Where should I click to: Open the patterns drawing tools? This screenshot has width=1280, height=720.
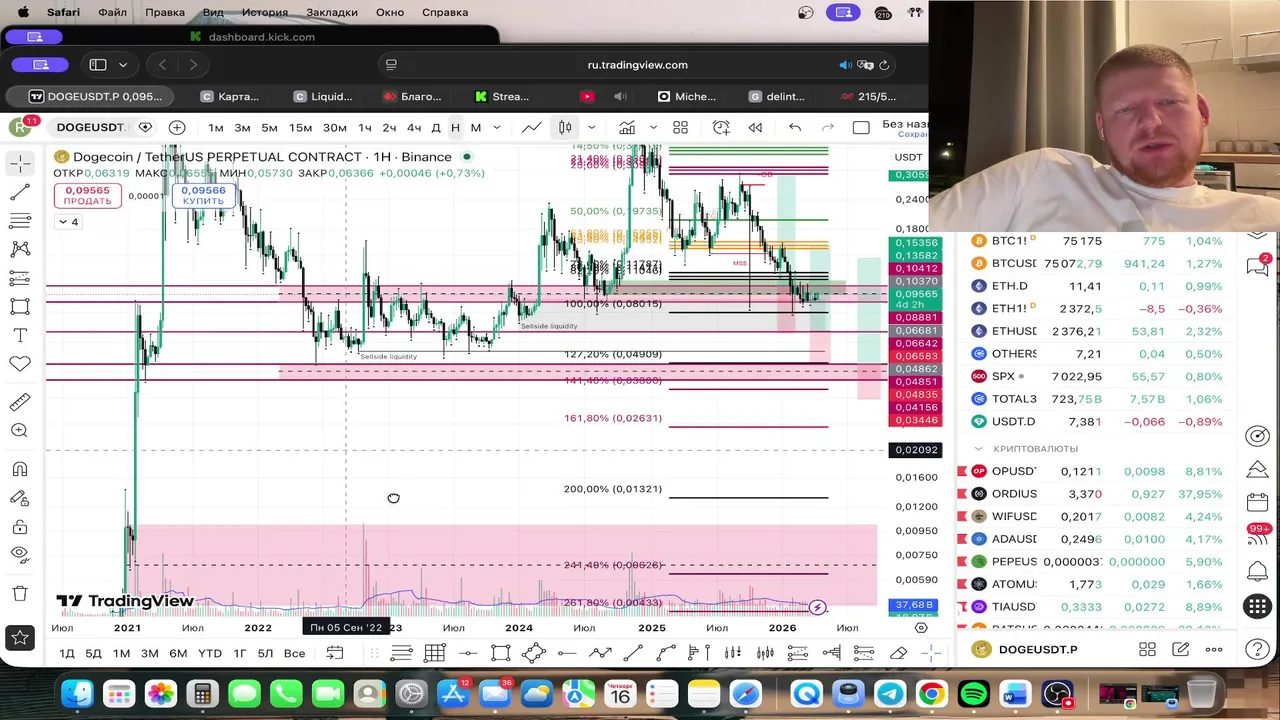pyautogui.click(x=20, y=250)
